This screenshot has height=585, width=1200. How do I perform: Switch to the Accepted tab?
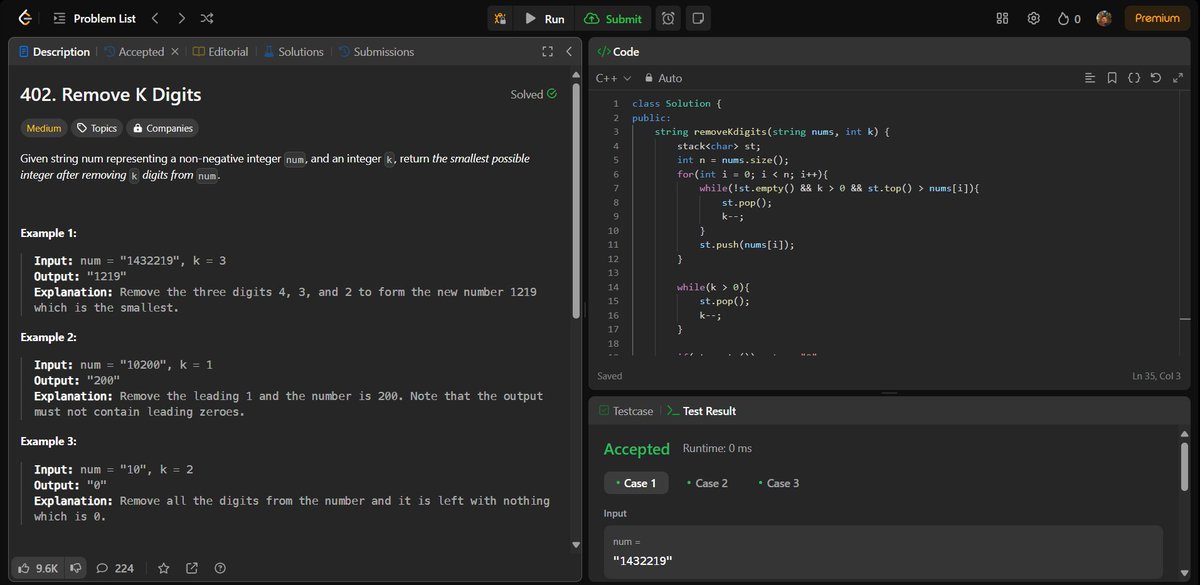click(134, 52)
